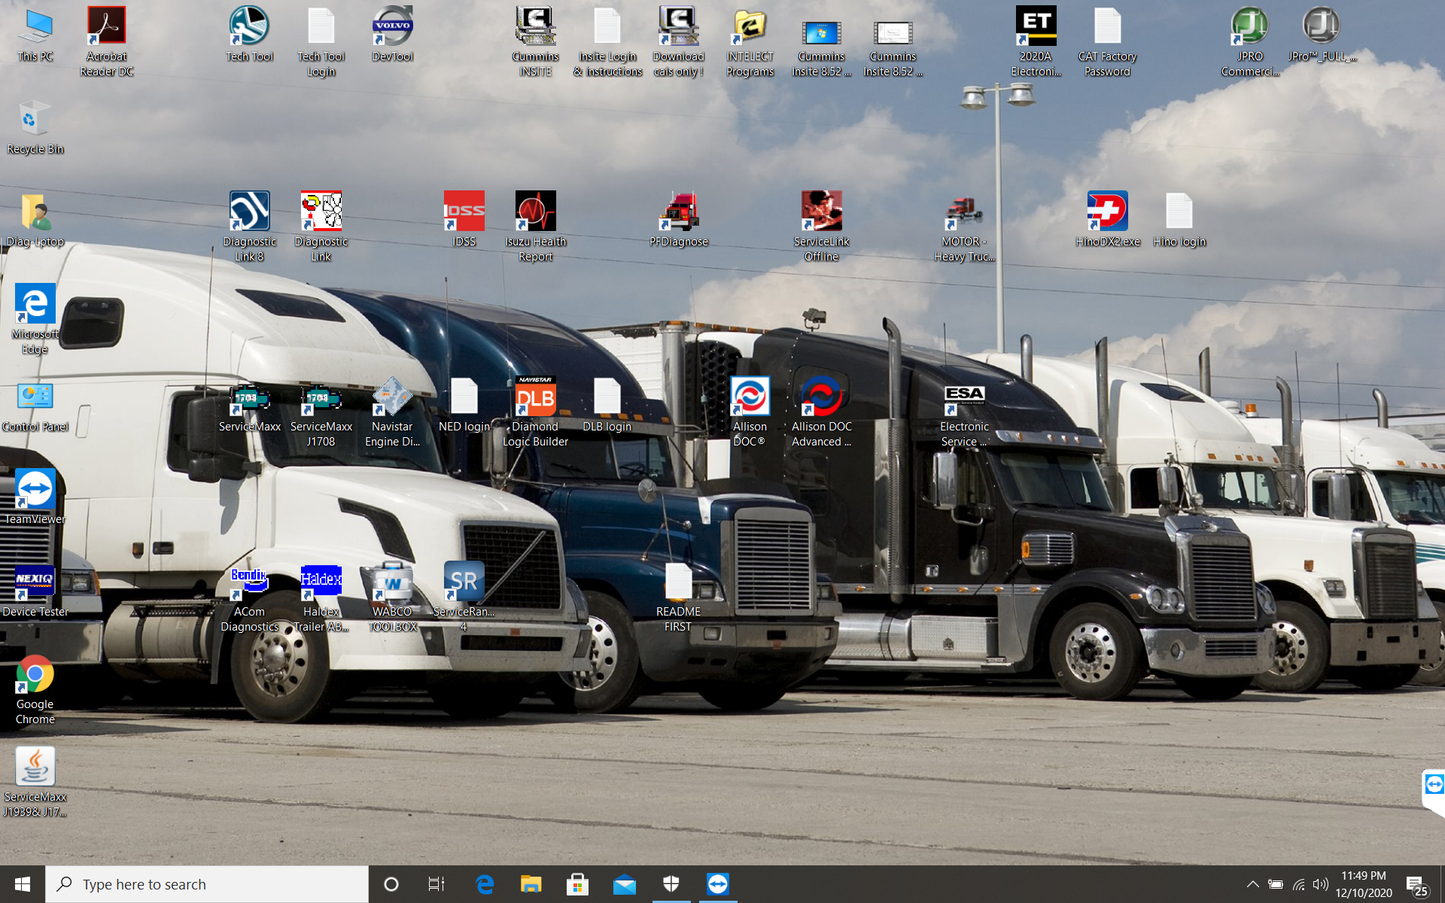Viewport: 1445px width, 903px height.
Task: Launch Volvo DevTool shortcut
Action: pyautogui.click(x=392, y=35)
